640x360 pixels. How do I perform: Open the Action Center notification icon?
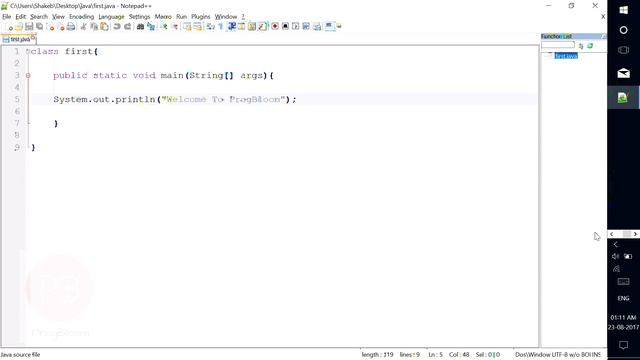[x=623, y=345]
